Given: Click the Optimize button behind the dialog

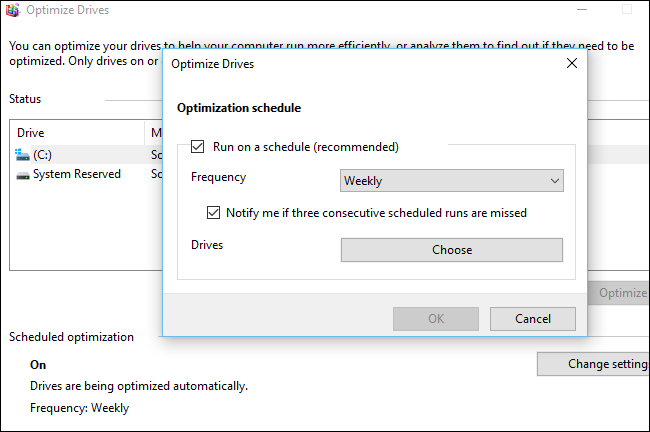Looking at the screenshot, I should tap(621, 293).
